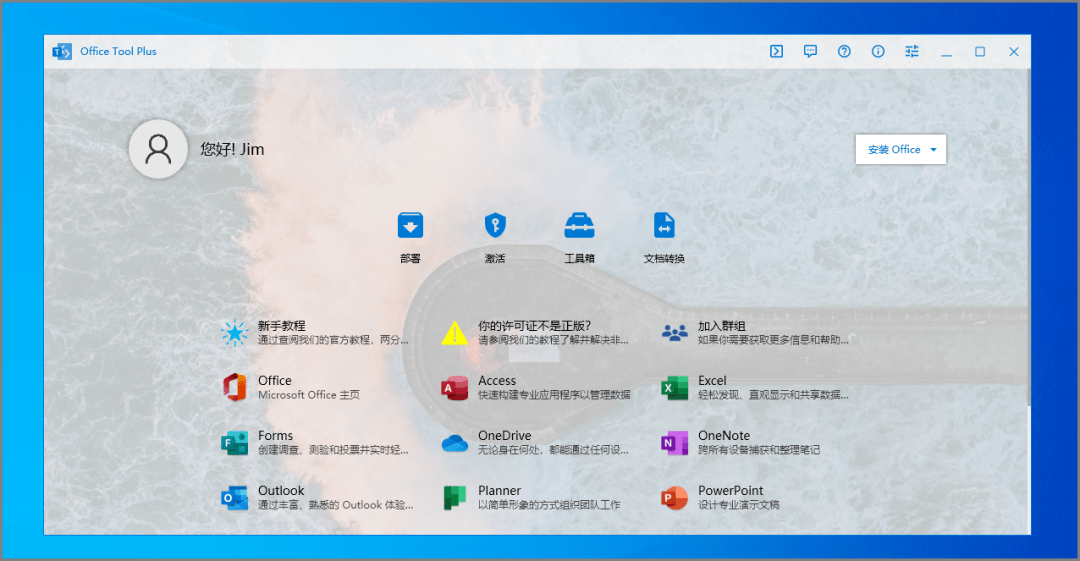Open the Planner title link
1080x561 pixels.
point(499,491)
